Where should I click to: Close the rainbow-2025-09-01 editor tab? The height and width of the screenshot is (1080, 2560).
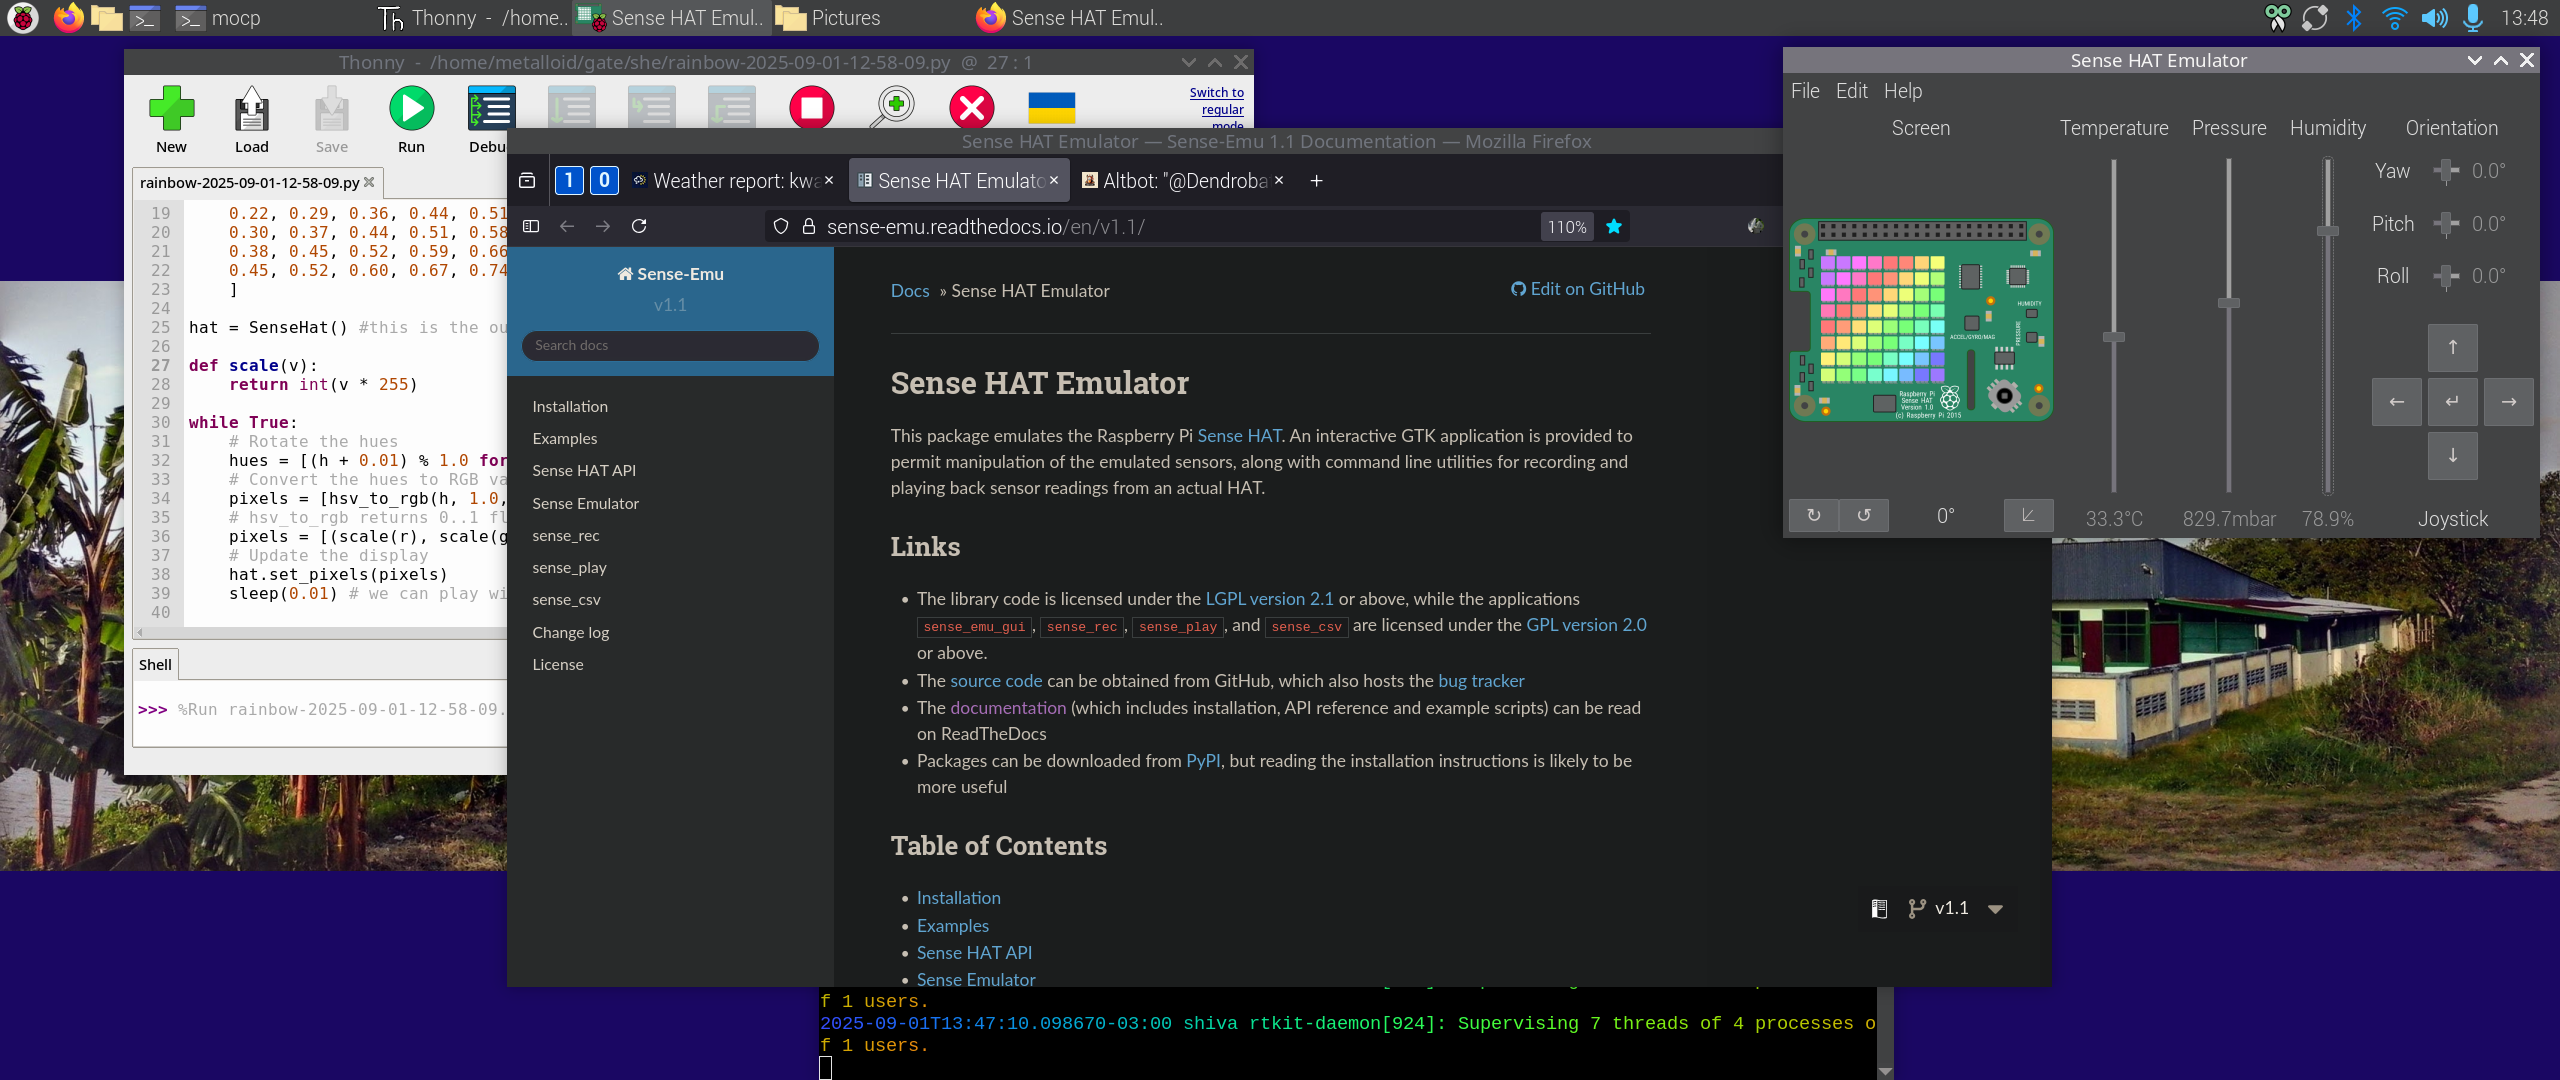point(369,182)
